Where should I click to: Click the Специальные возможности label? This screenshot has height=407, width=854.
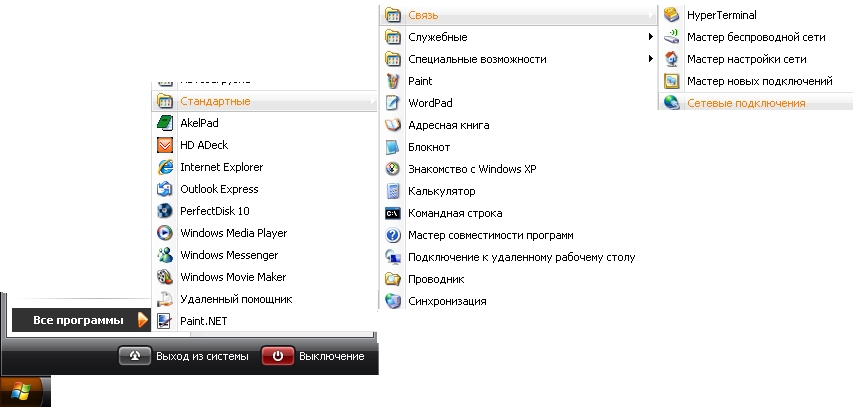click(477, 59)
